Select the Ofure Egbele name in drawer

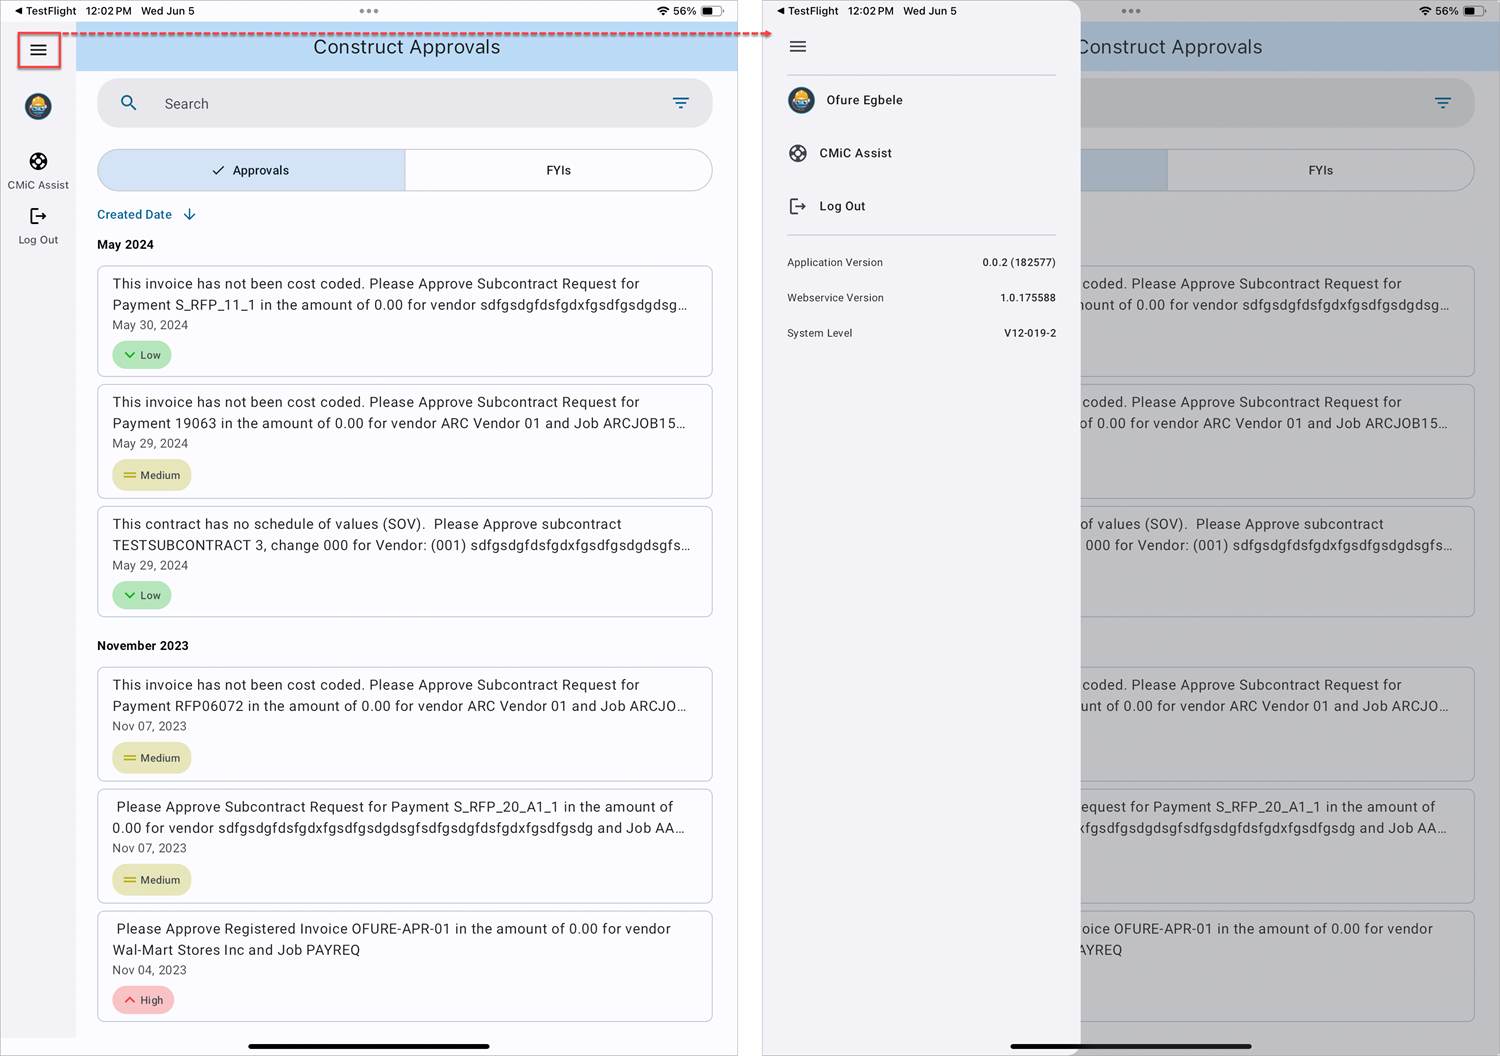864,100
